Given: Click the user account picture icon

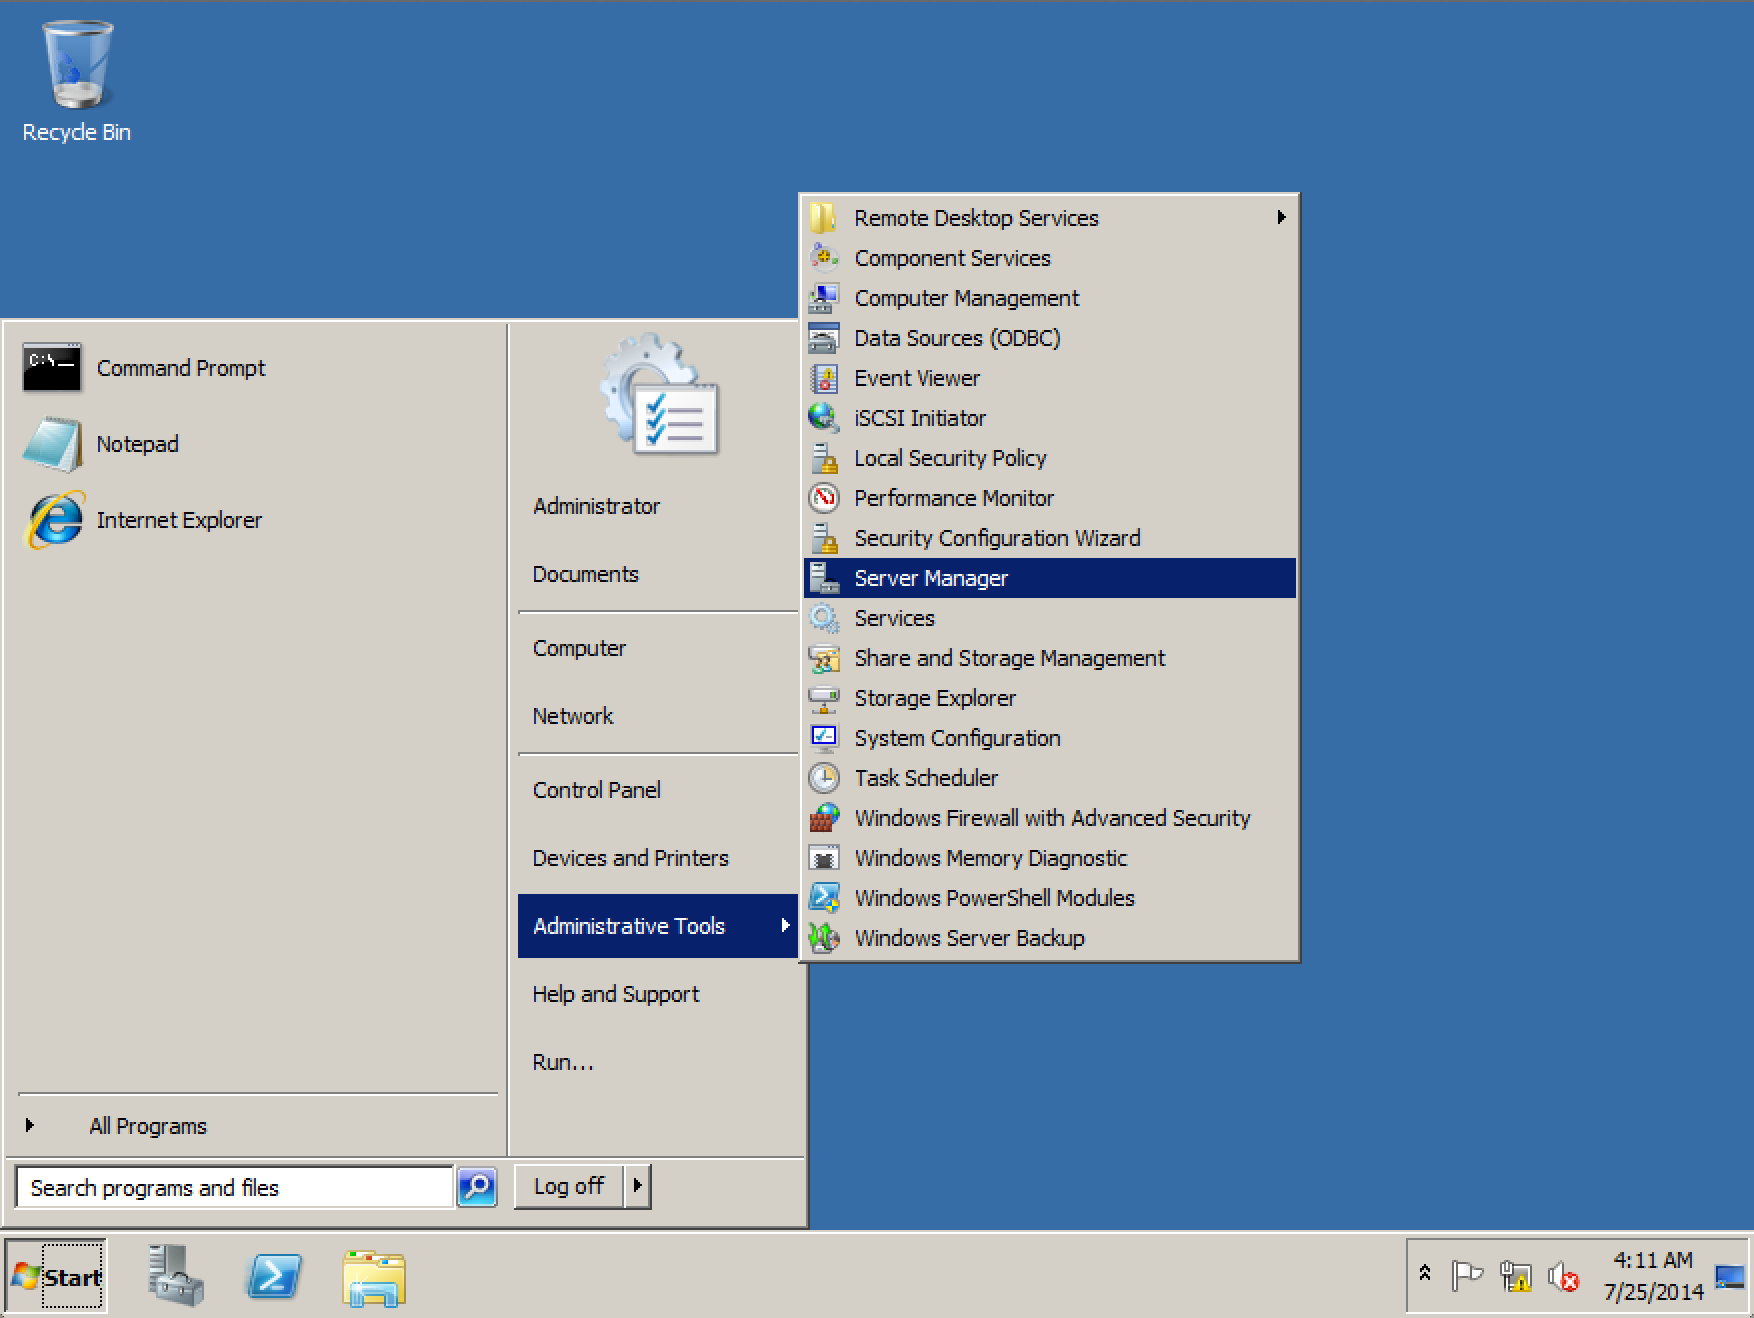Looking at the screenshot, I should tap(660, 395).
